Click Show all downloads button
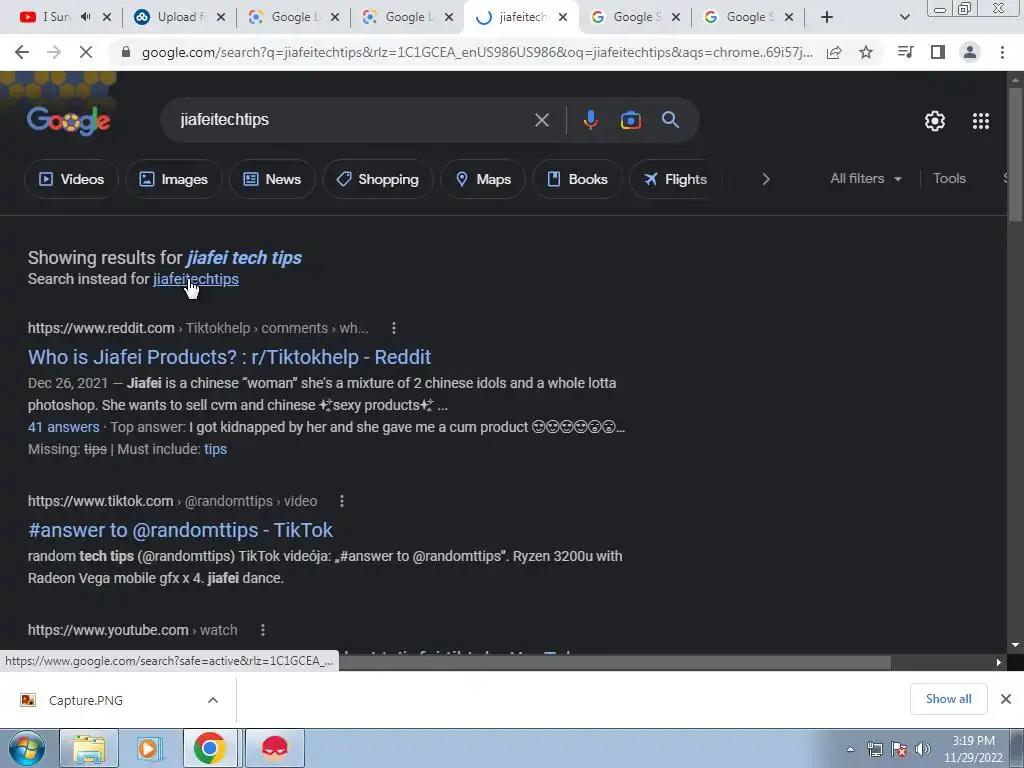The image size is (1024, 768). (948, 699)
